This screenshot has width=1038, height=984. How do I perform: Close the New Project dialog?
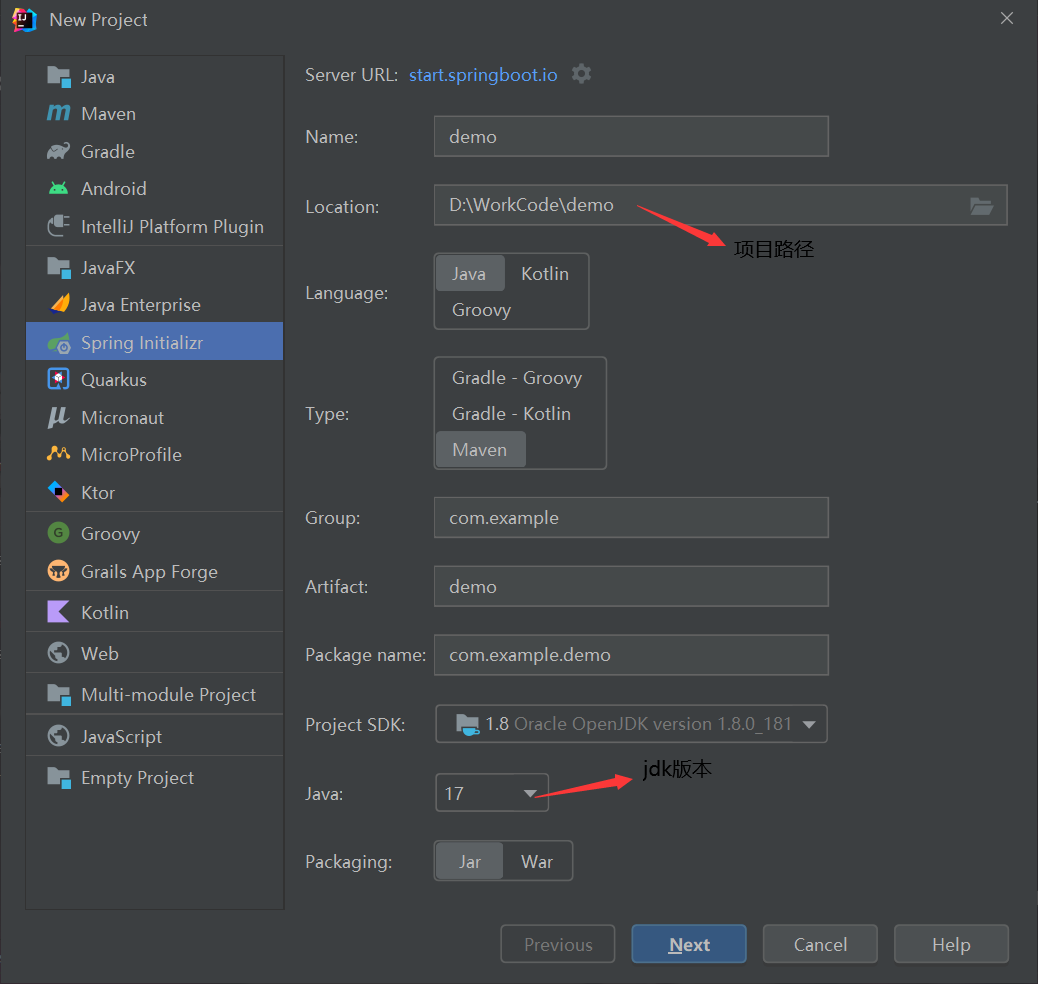[1006, 19]
